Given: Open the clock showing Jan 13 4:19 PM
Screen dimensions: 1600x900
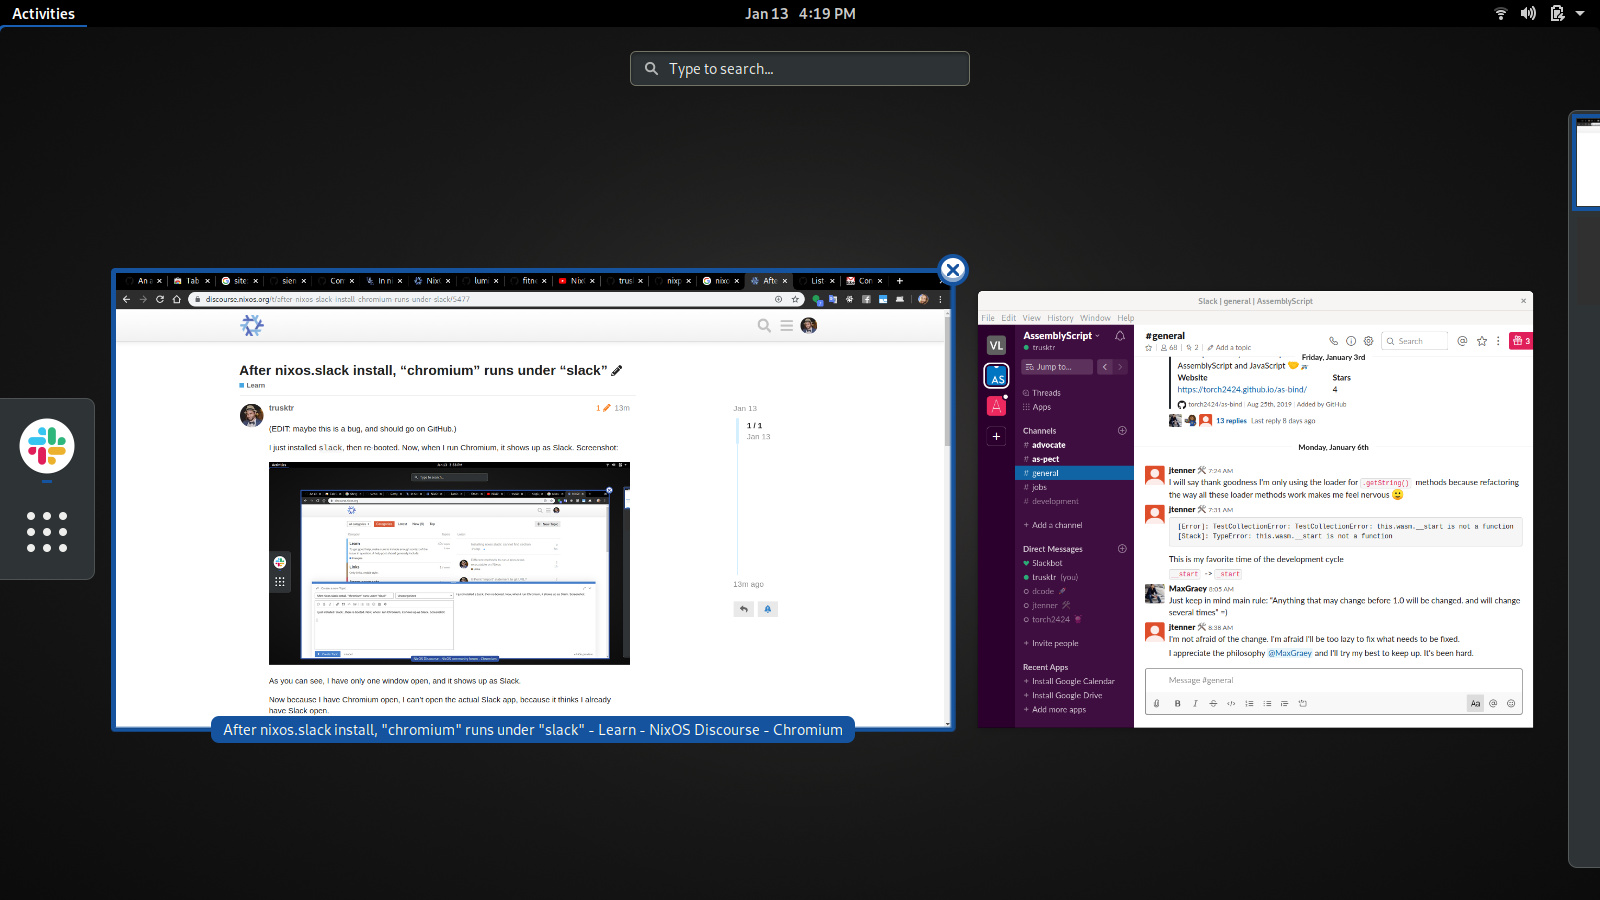Looking at the screenshot, I should click(800, 14).
